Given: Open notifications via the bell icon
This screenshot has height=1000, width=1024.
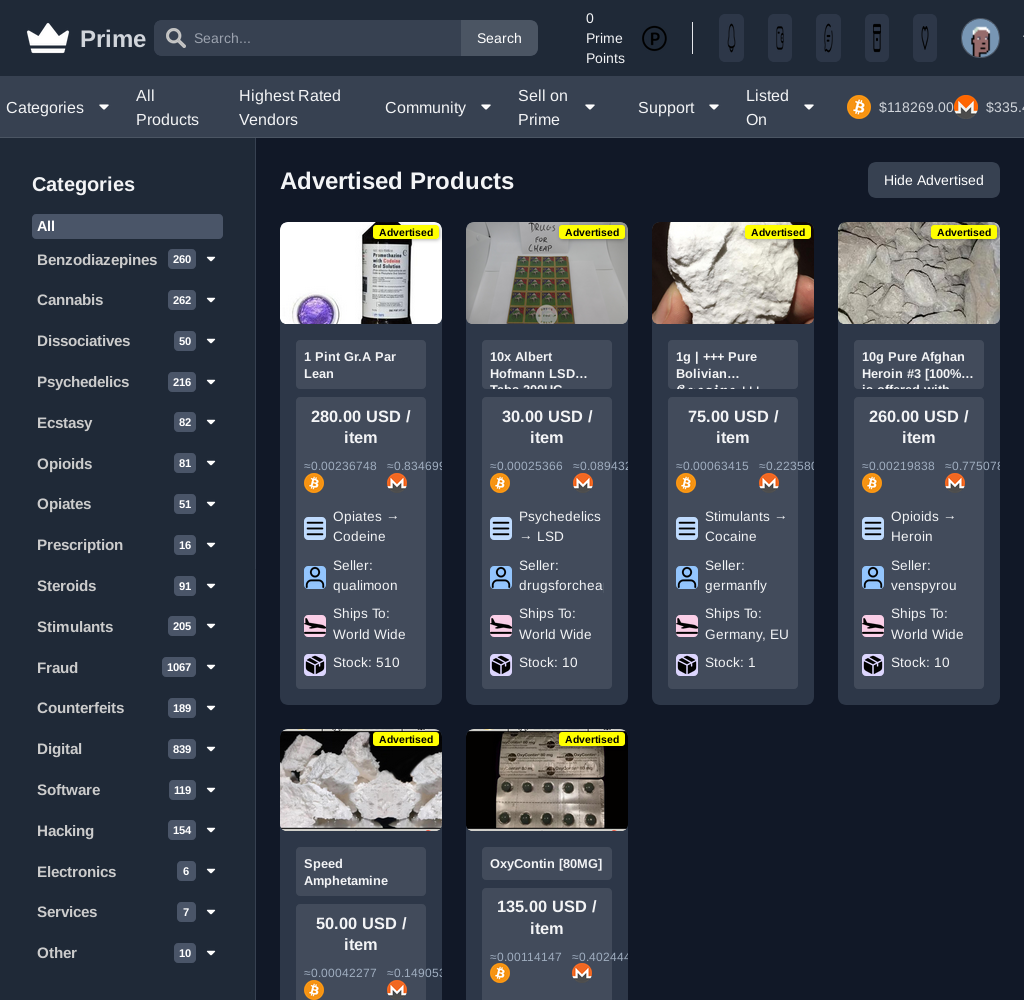Looking at the screenshot, I should [731, 39].
